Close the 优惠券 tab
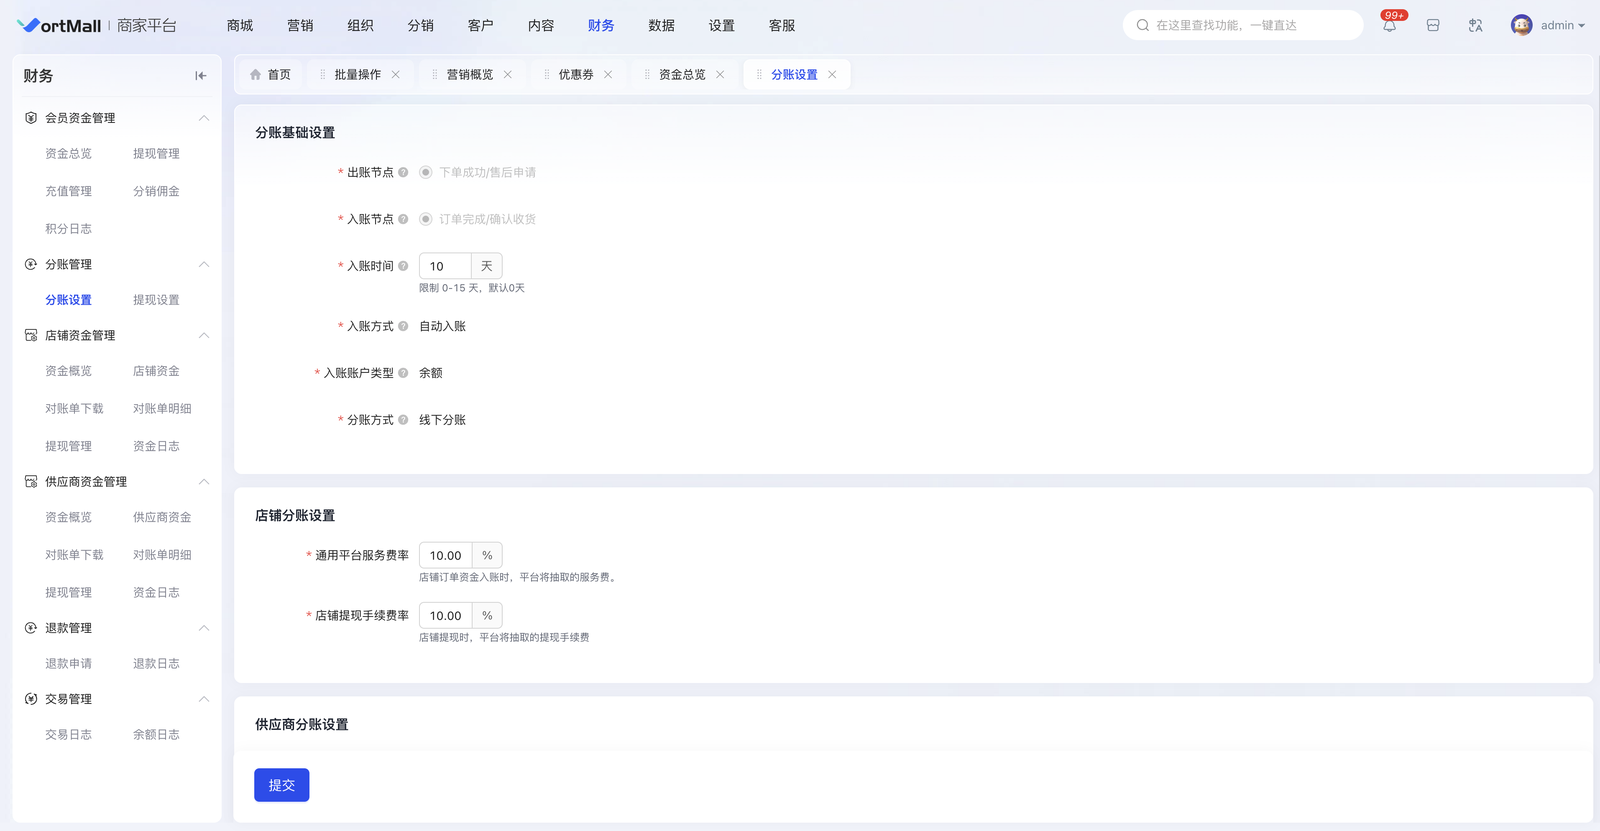1600x831 pixels. click(608, 75)
